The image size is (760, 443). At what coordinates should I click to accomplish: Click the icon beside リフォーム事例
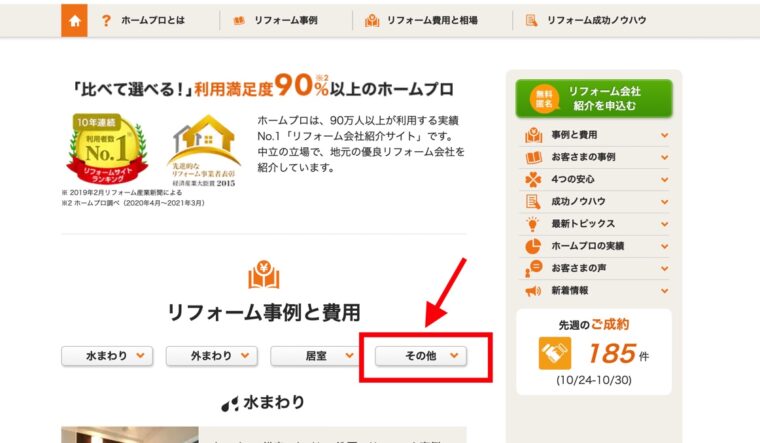[x=238, y=20]
